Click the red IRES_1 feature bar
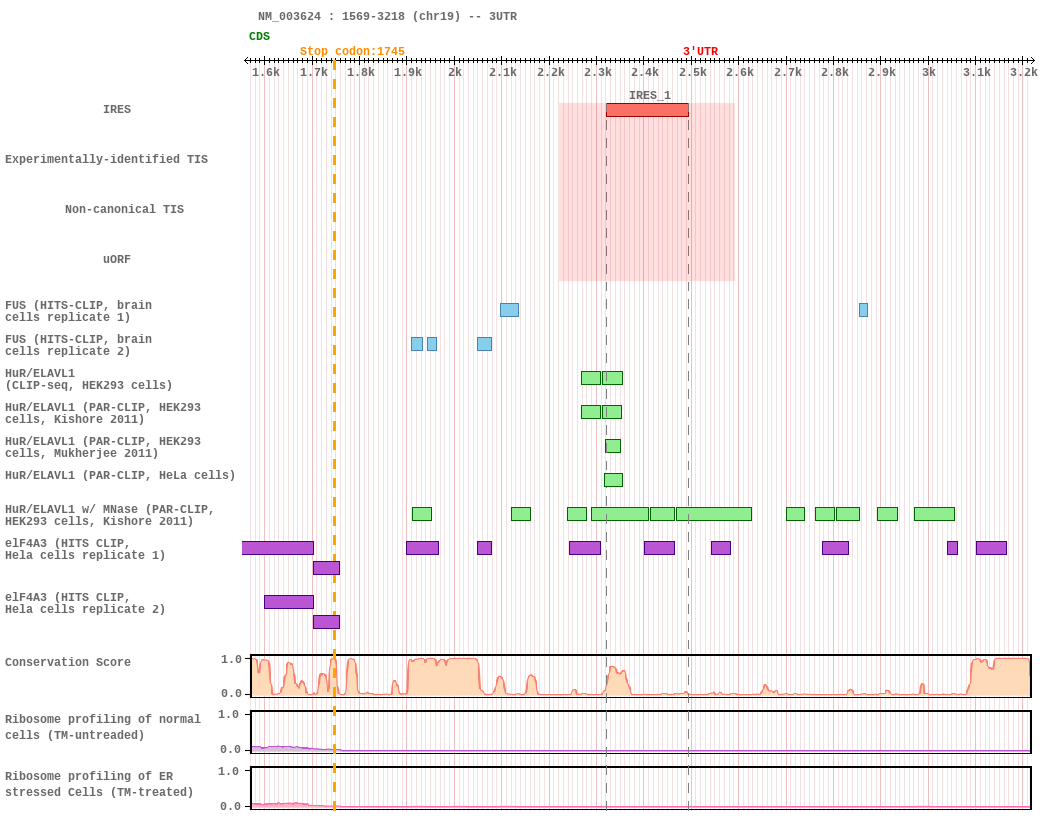The height and width of the screenshot is (820, 1050). tap(647, 110)
